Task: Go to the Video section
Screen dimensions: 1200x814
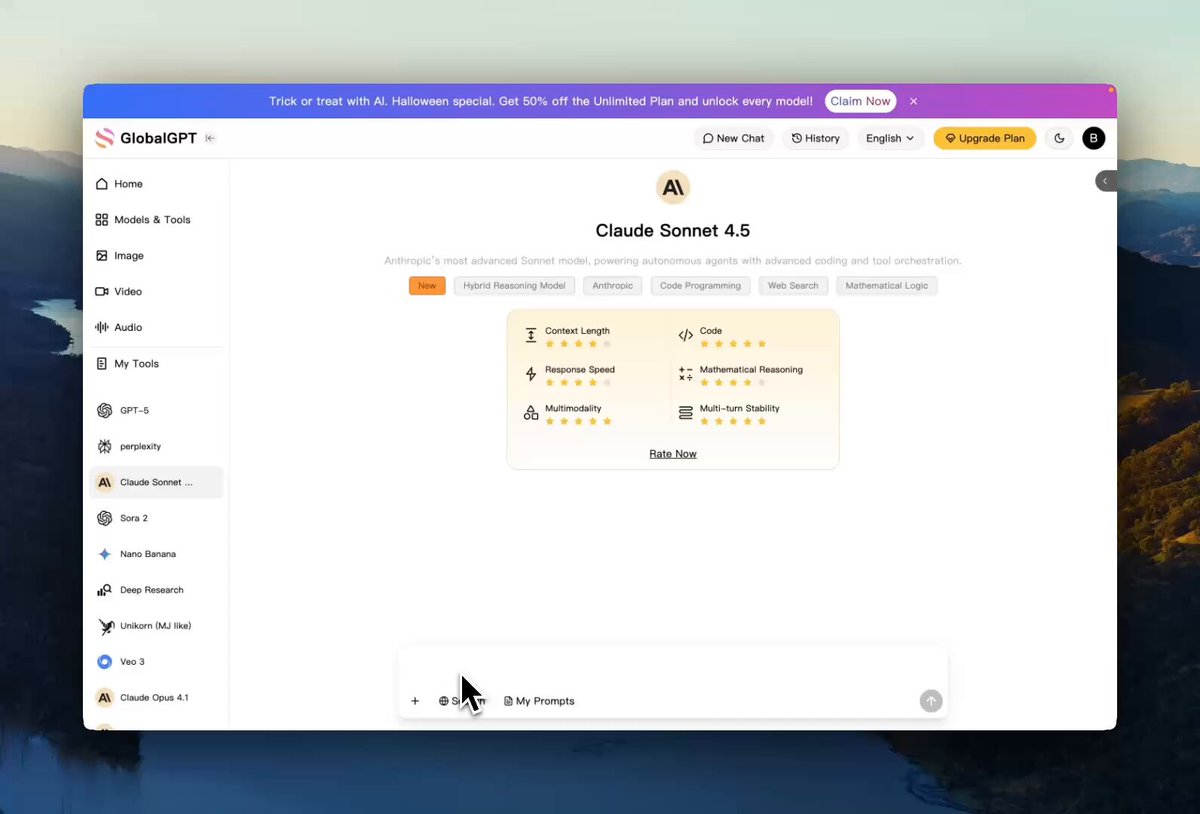Action: click(x=156, y=292)
